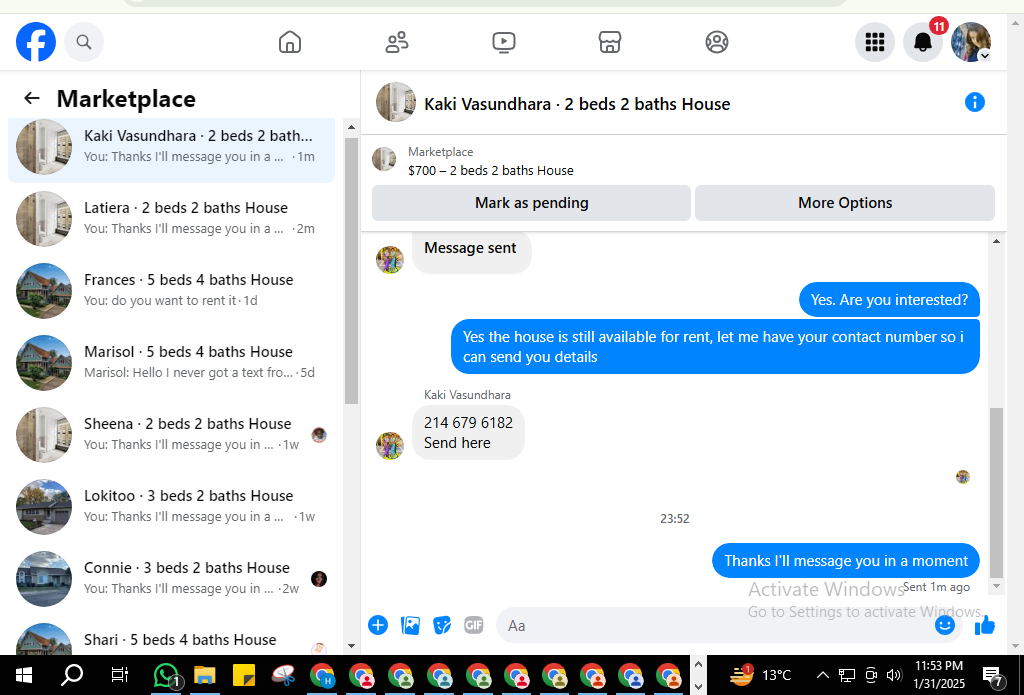Show hidden system tray icons chevron

click(823, 675)
